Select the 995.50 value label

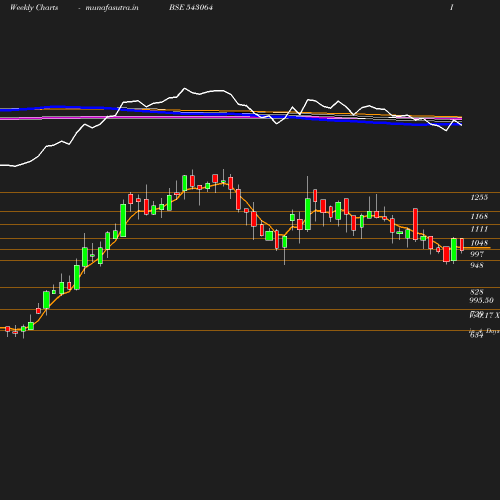[x=482, y=300]
